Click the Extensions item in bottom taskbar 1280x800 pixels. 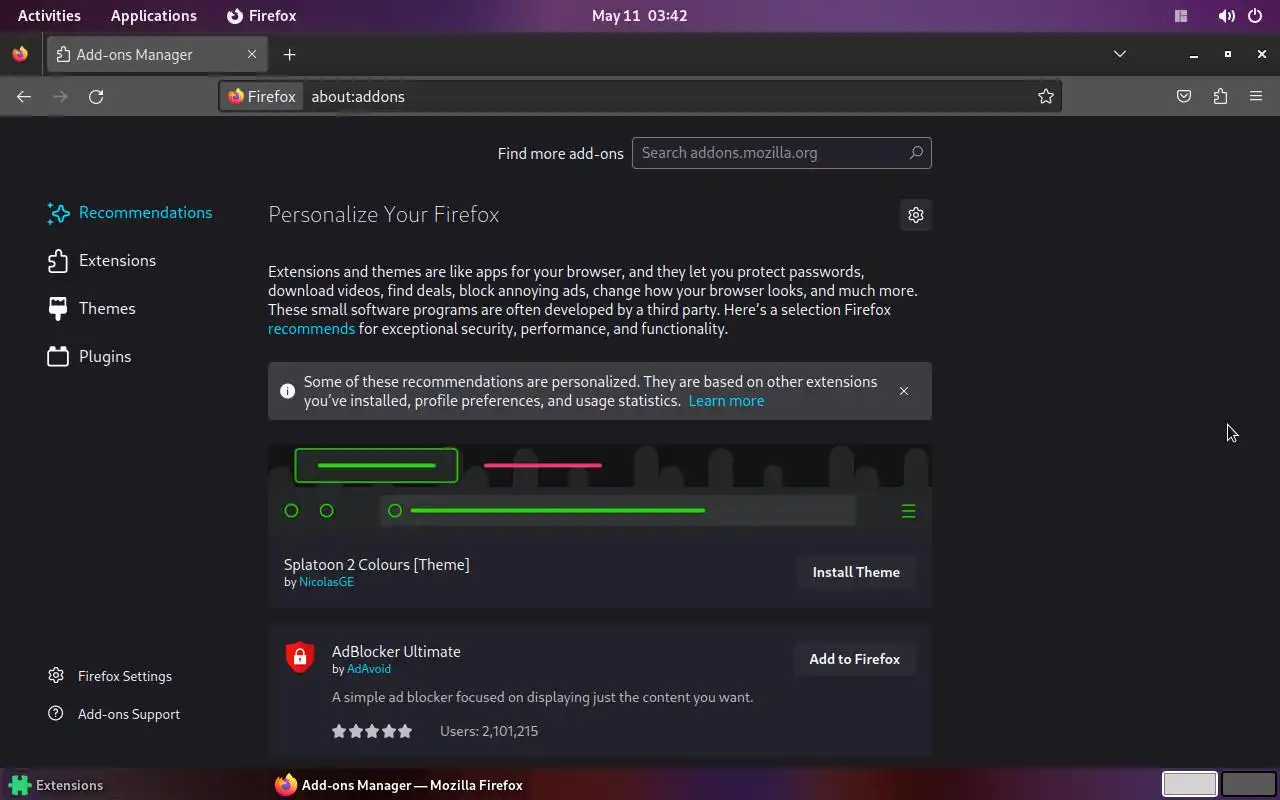coord(56,785)
